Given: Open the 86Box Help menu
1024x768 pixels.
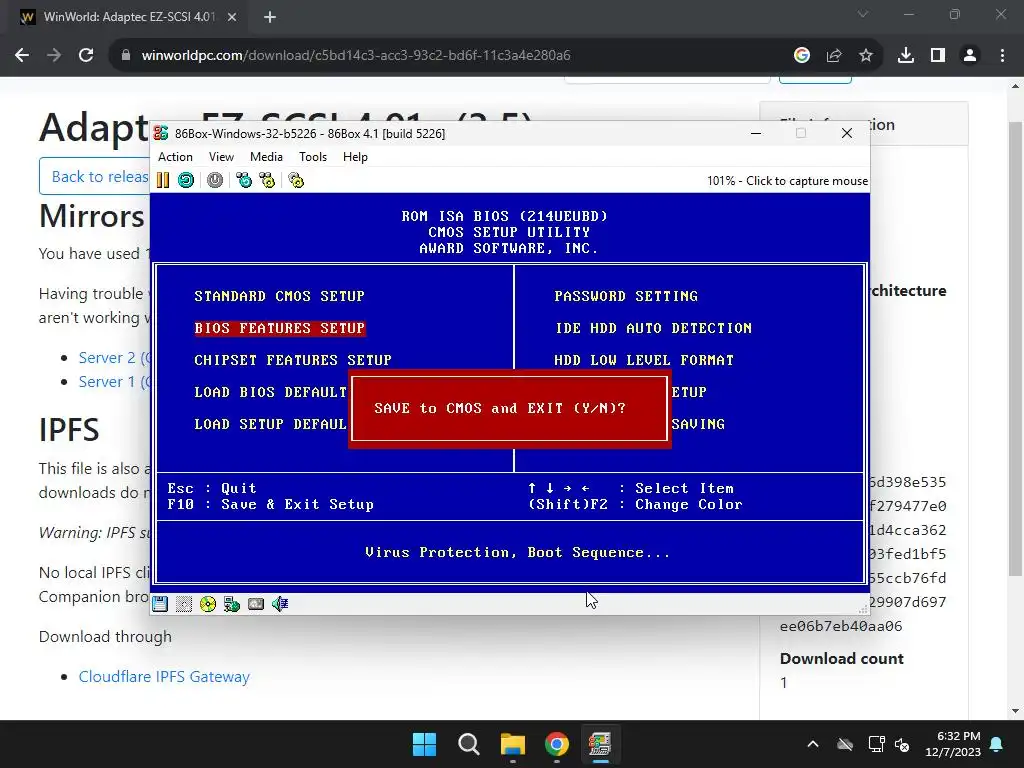Looking at the screenshot, I should (355, 157).
